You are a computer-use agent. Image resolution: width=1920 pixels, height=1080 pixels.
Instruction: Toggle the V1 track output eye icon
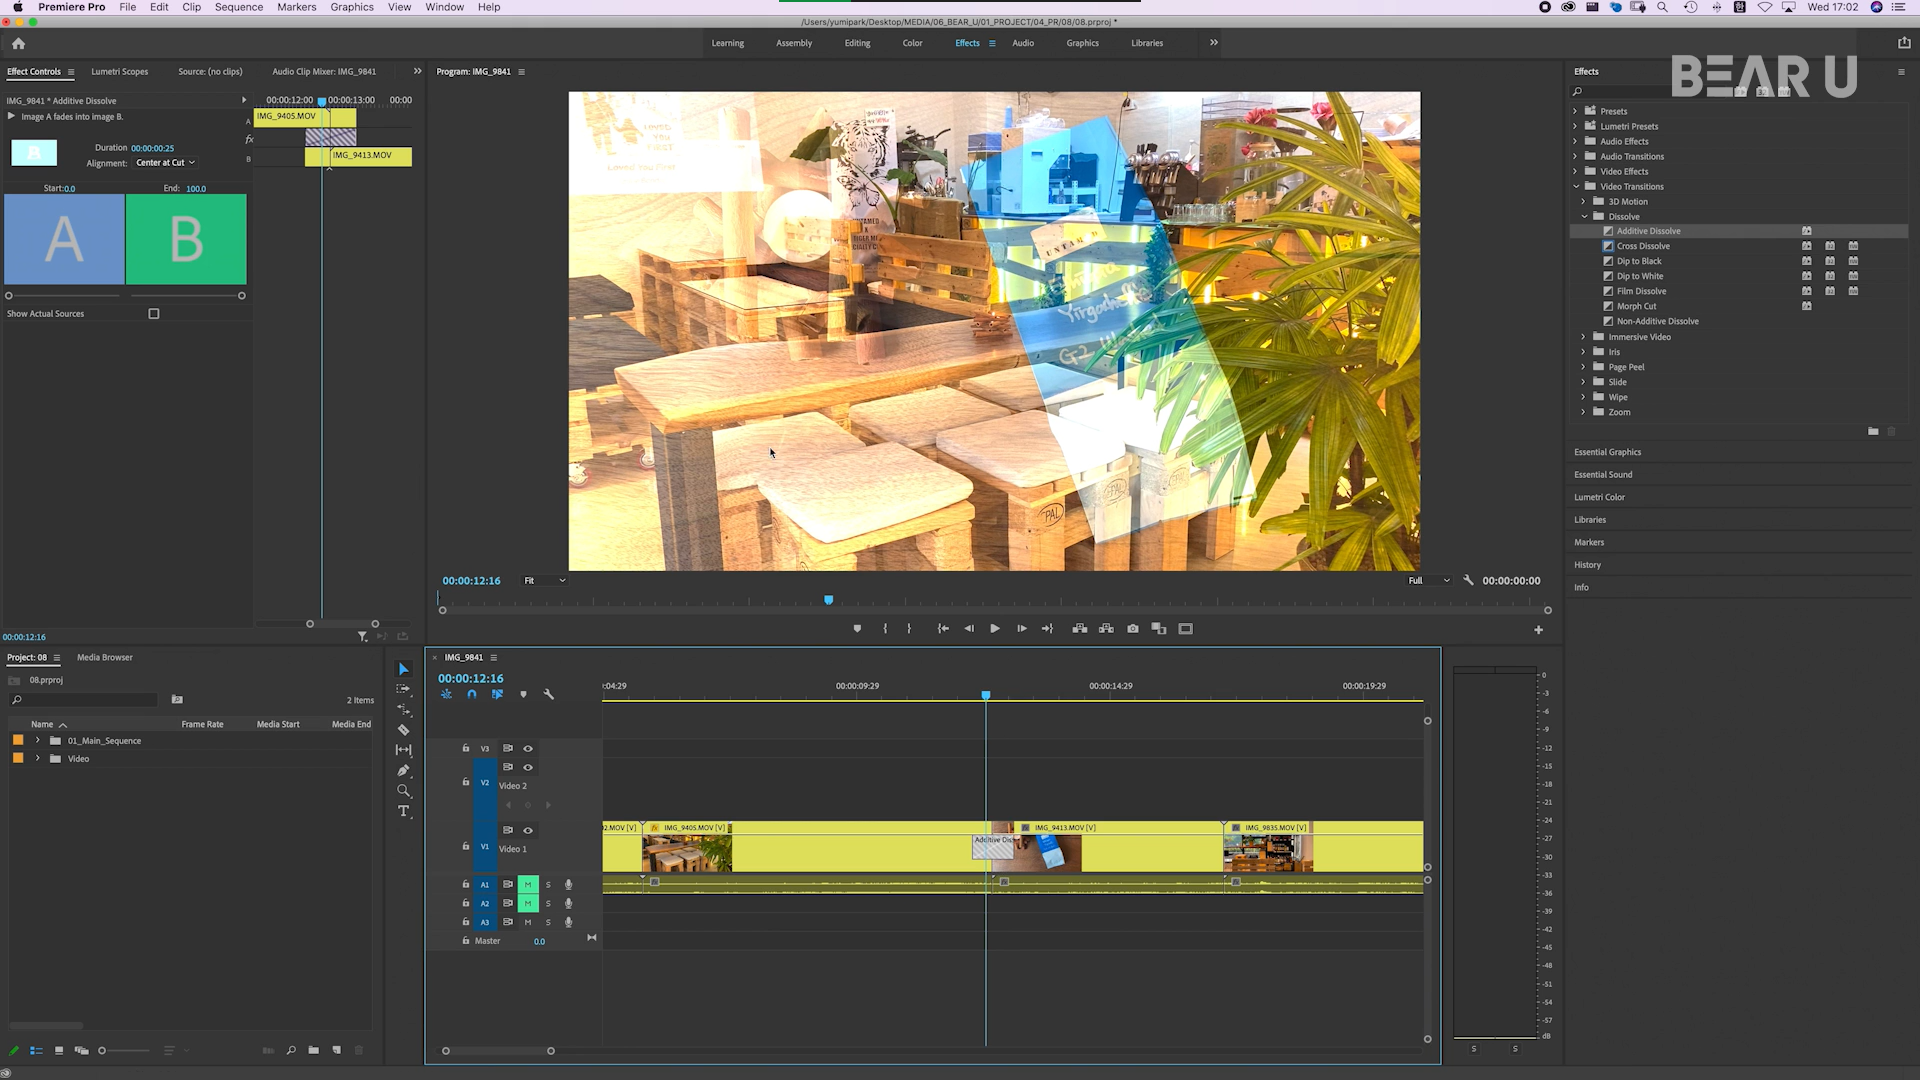click(x=528, y=830)
